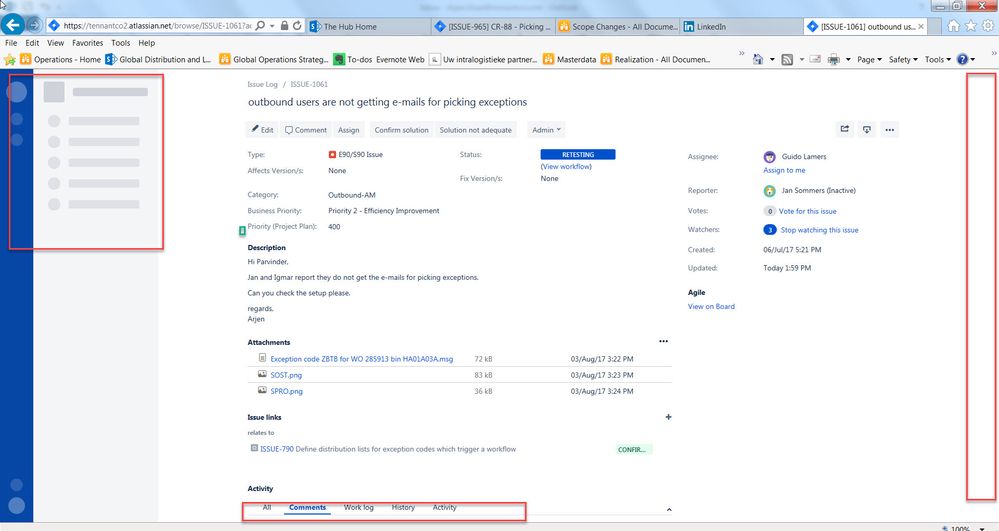This screenshot has height=531, width=999.
Task: Click Stop watching this issue link
Action: (x=819, y=230)
